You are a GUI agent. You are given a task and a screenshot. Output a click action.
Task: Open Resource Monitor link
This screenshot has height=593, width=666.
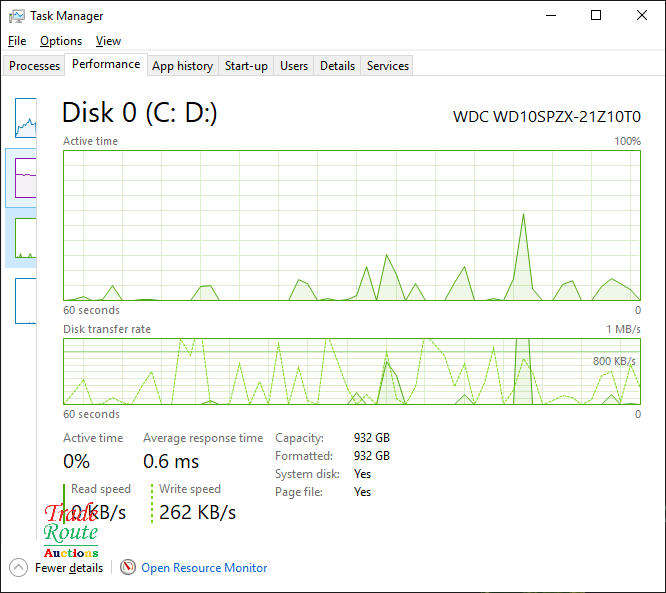point(204,568)
